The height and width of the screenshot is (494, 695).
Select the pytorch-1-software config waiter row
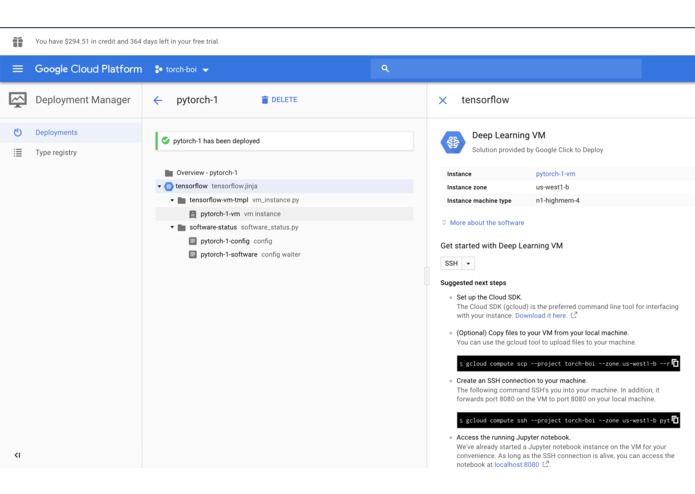[285, 255]
